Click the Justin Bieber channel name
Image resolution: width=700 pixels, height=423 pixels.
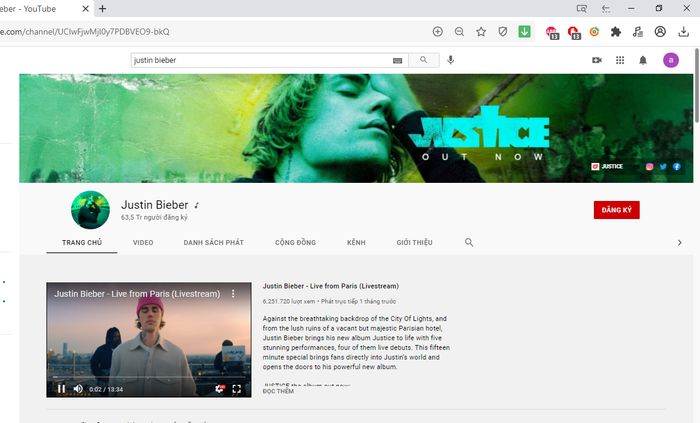click(x=154, y=205)
